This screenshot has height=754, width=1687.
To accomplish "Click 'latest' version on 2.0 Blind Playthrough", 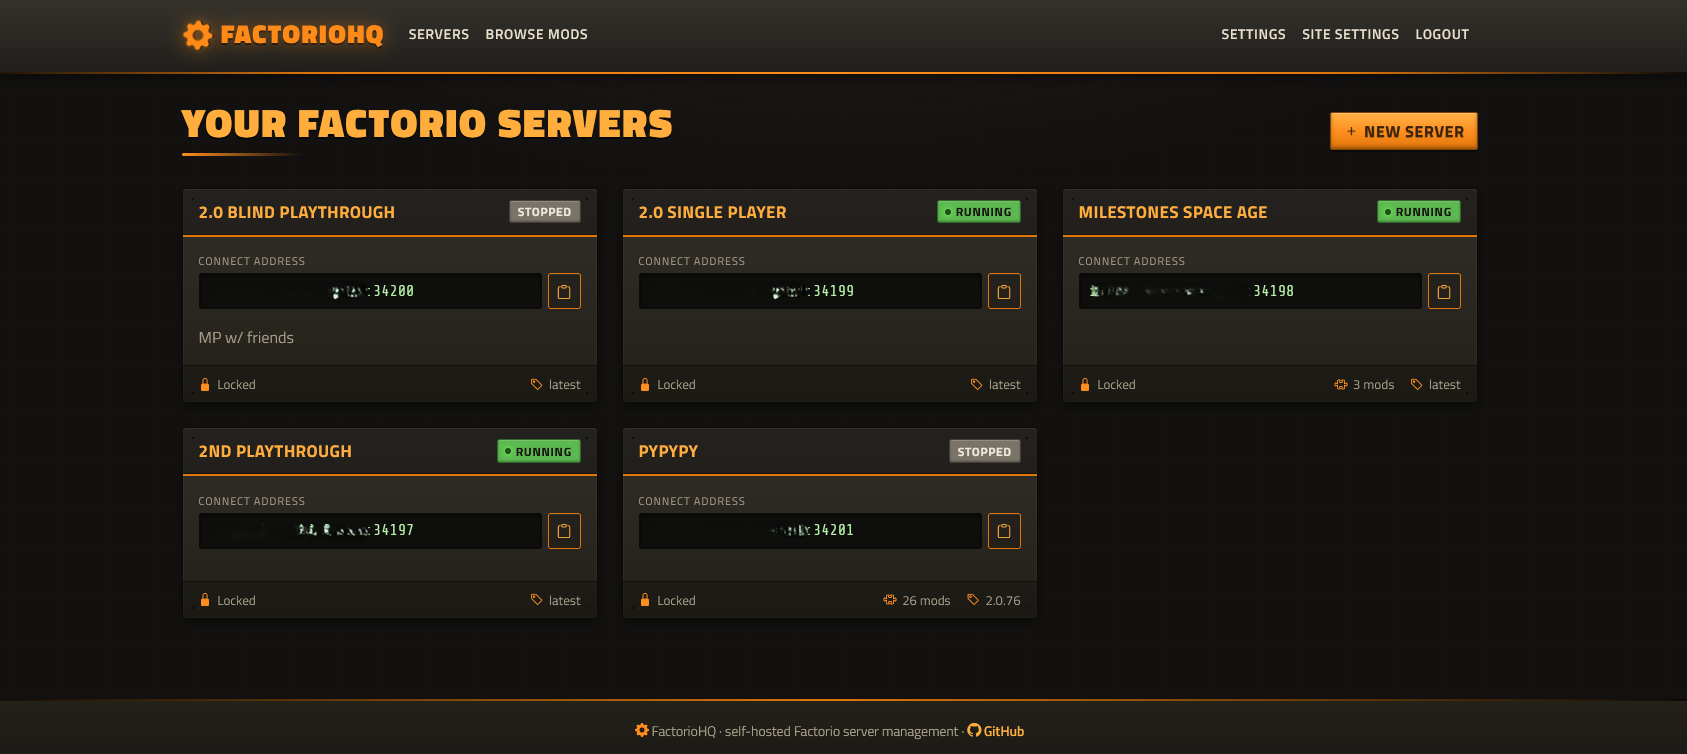I will point(565,384).
